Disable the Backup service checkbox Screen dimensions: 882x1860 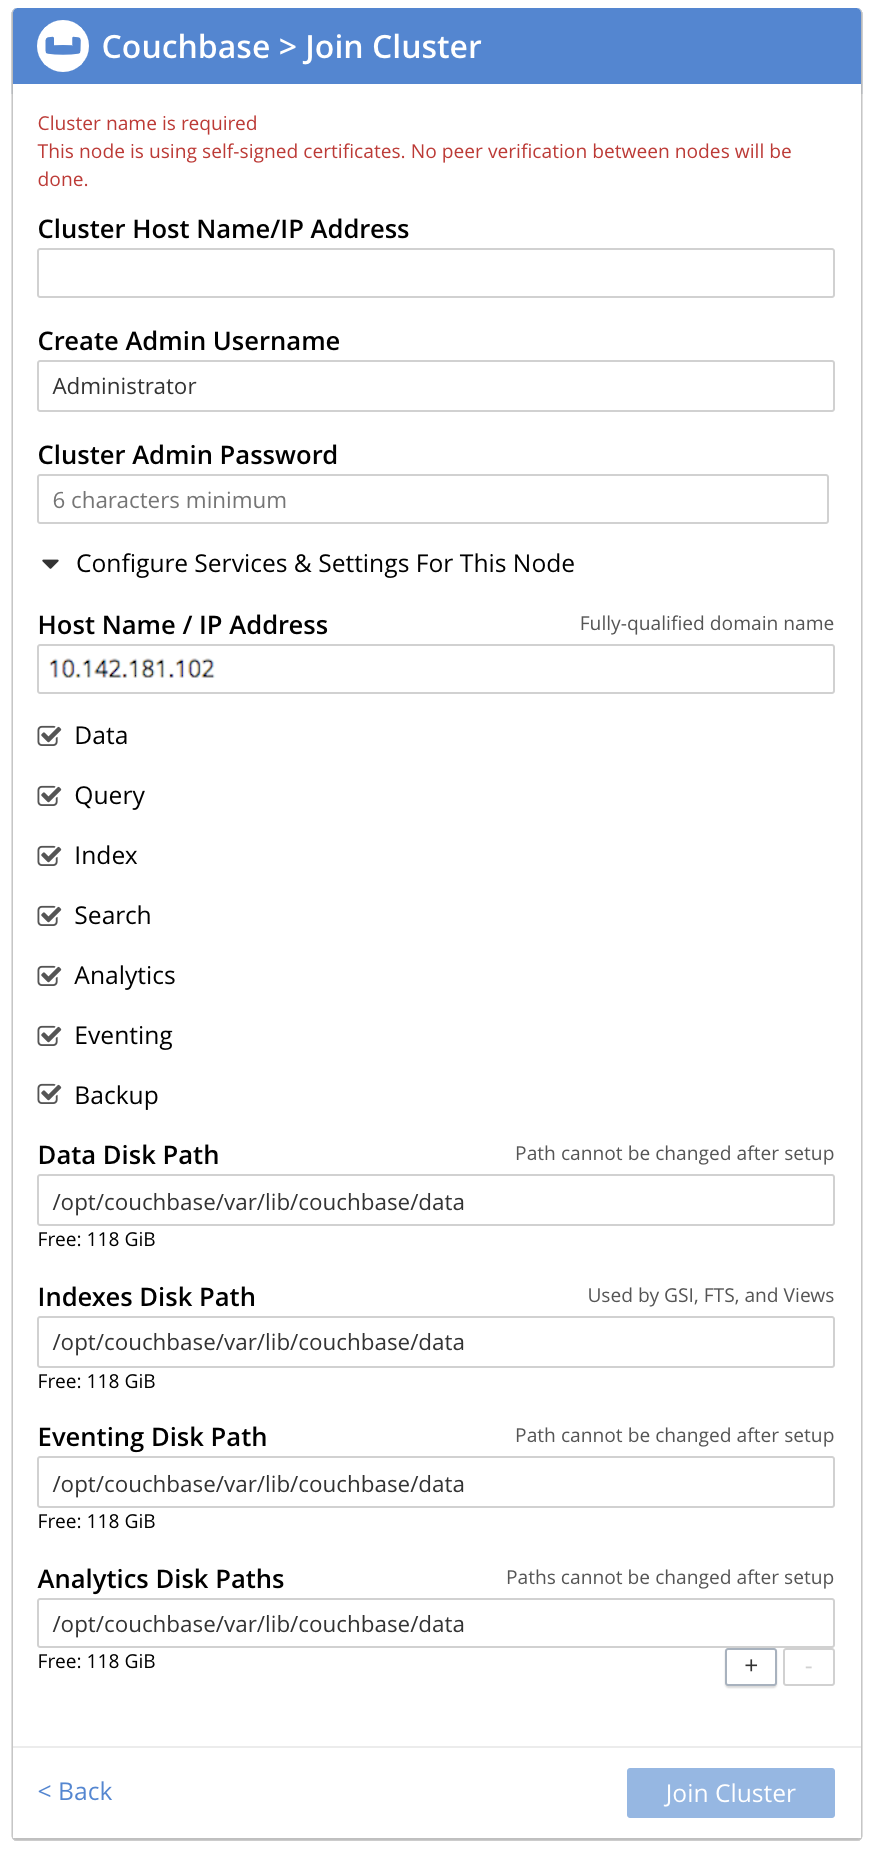click(49, 1095)
